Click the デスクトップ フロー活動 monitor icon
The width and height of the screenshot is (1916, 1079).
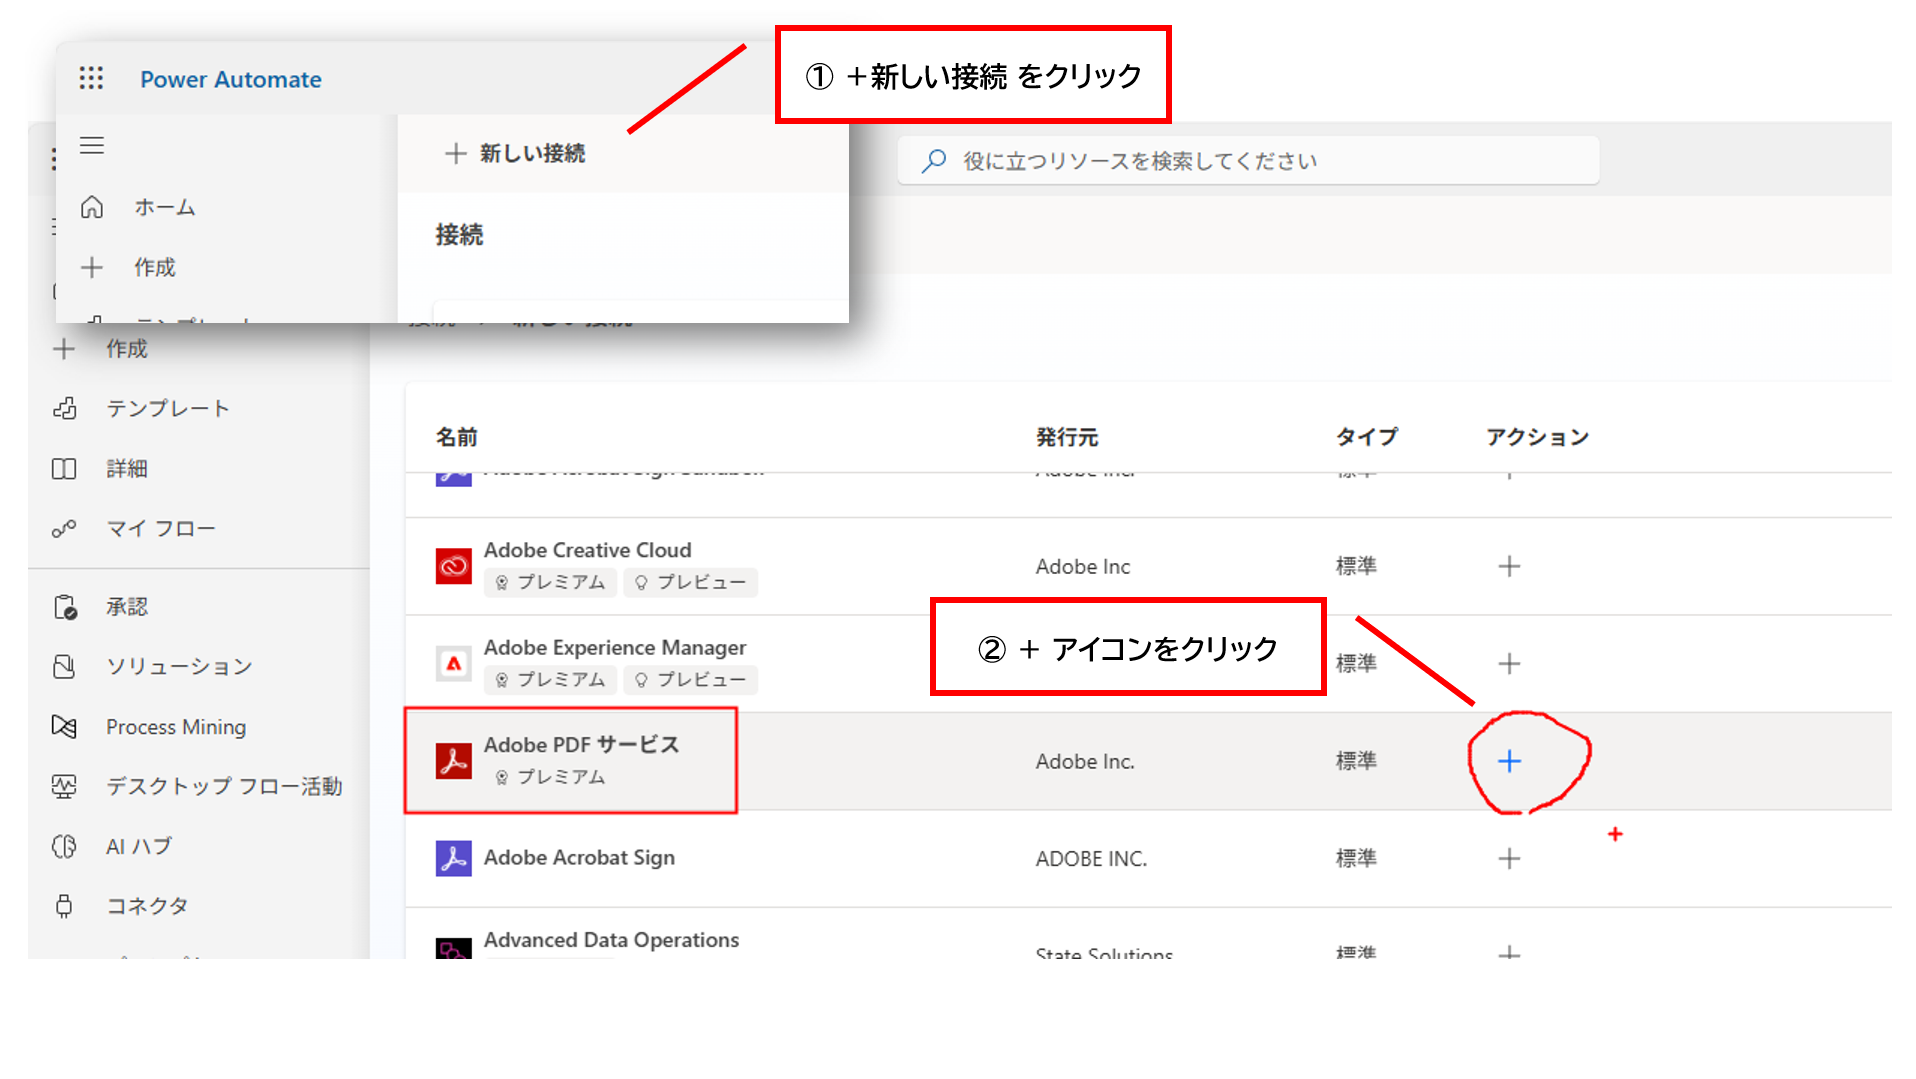click(x=64, y=786)
